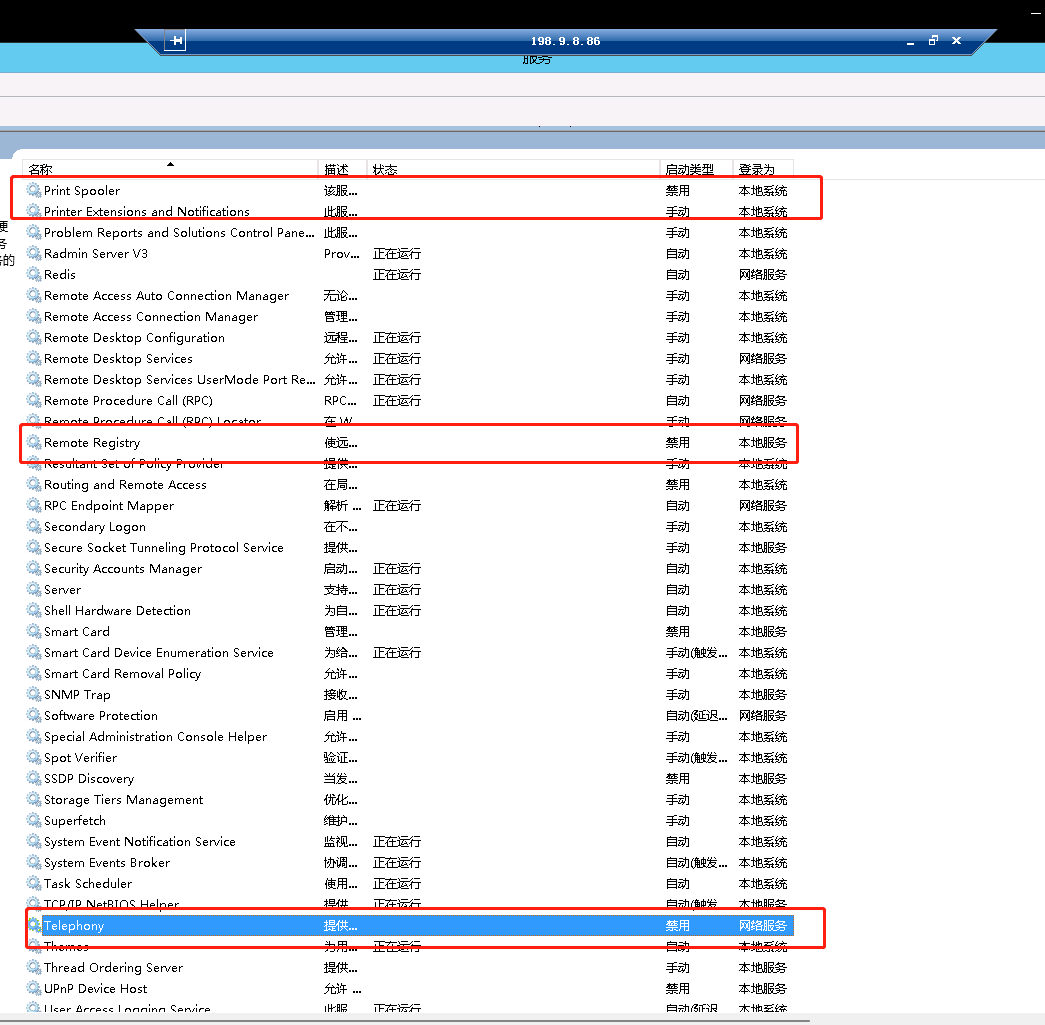Image resolution: width=1045 pixels, height=1025 pixels.
Task: Click the Print Spooler gear icon
Action: (34, 190)
